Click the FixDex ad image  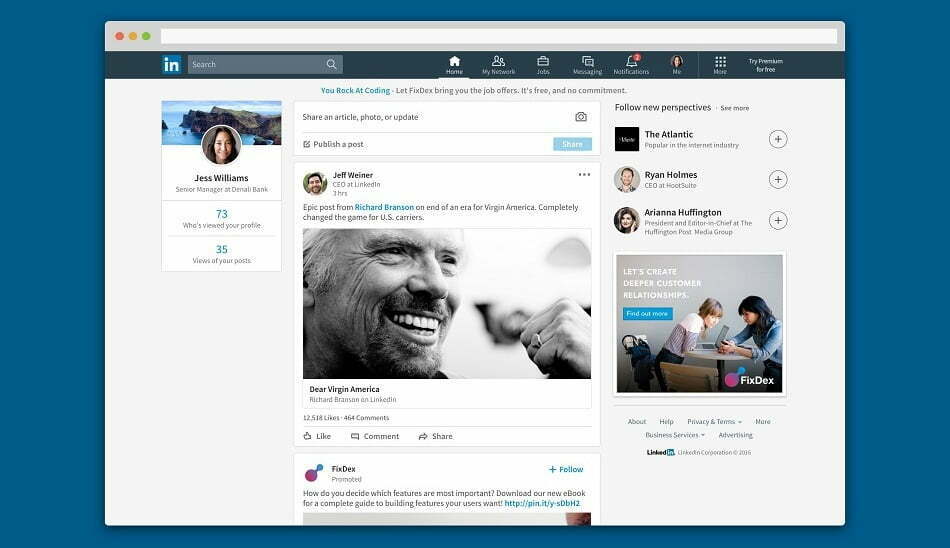(x=700, y=323)
